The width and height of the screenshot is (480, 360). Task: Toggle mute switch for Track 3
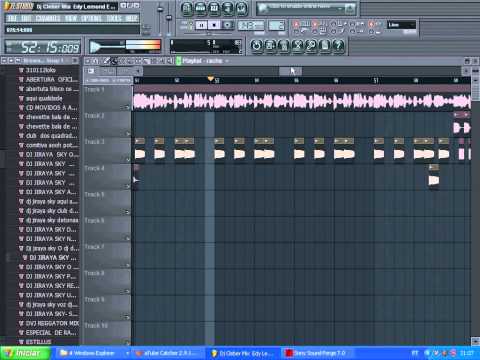tap(127, 160)
